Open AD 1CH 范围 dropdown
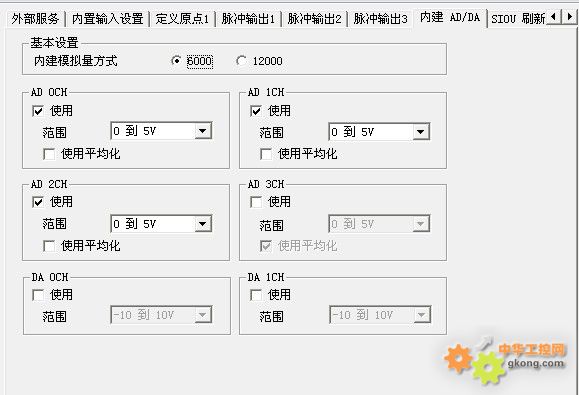Viewport: 579px width, 395px height. [379, 131]
